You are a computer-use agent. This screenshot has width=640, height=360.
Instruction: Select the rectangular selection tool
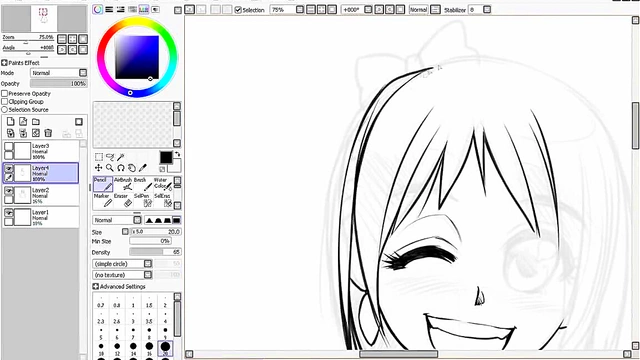tap(99, 157)
